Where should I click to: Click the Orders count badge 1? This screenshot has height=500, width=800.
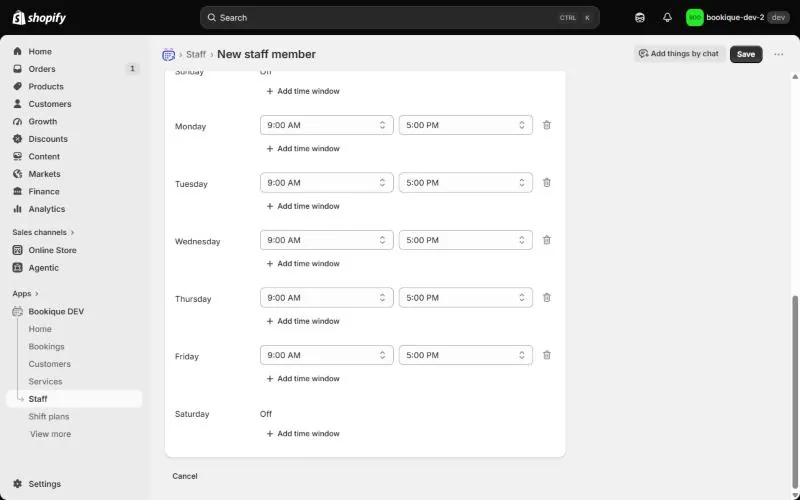[x=132, y=69]
